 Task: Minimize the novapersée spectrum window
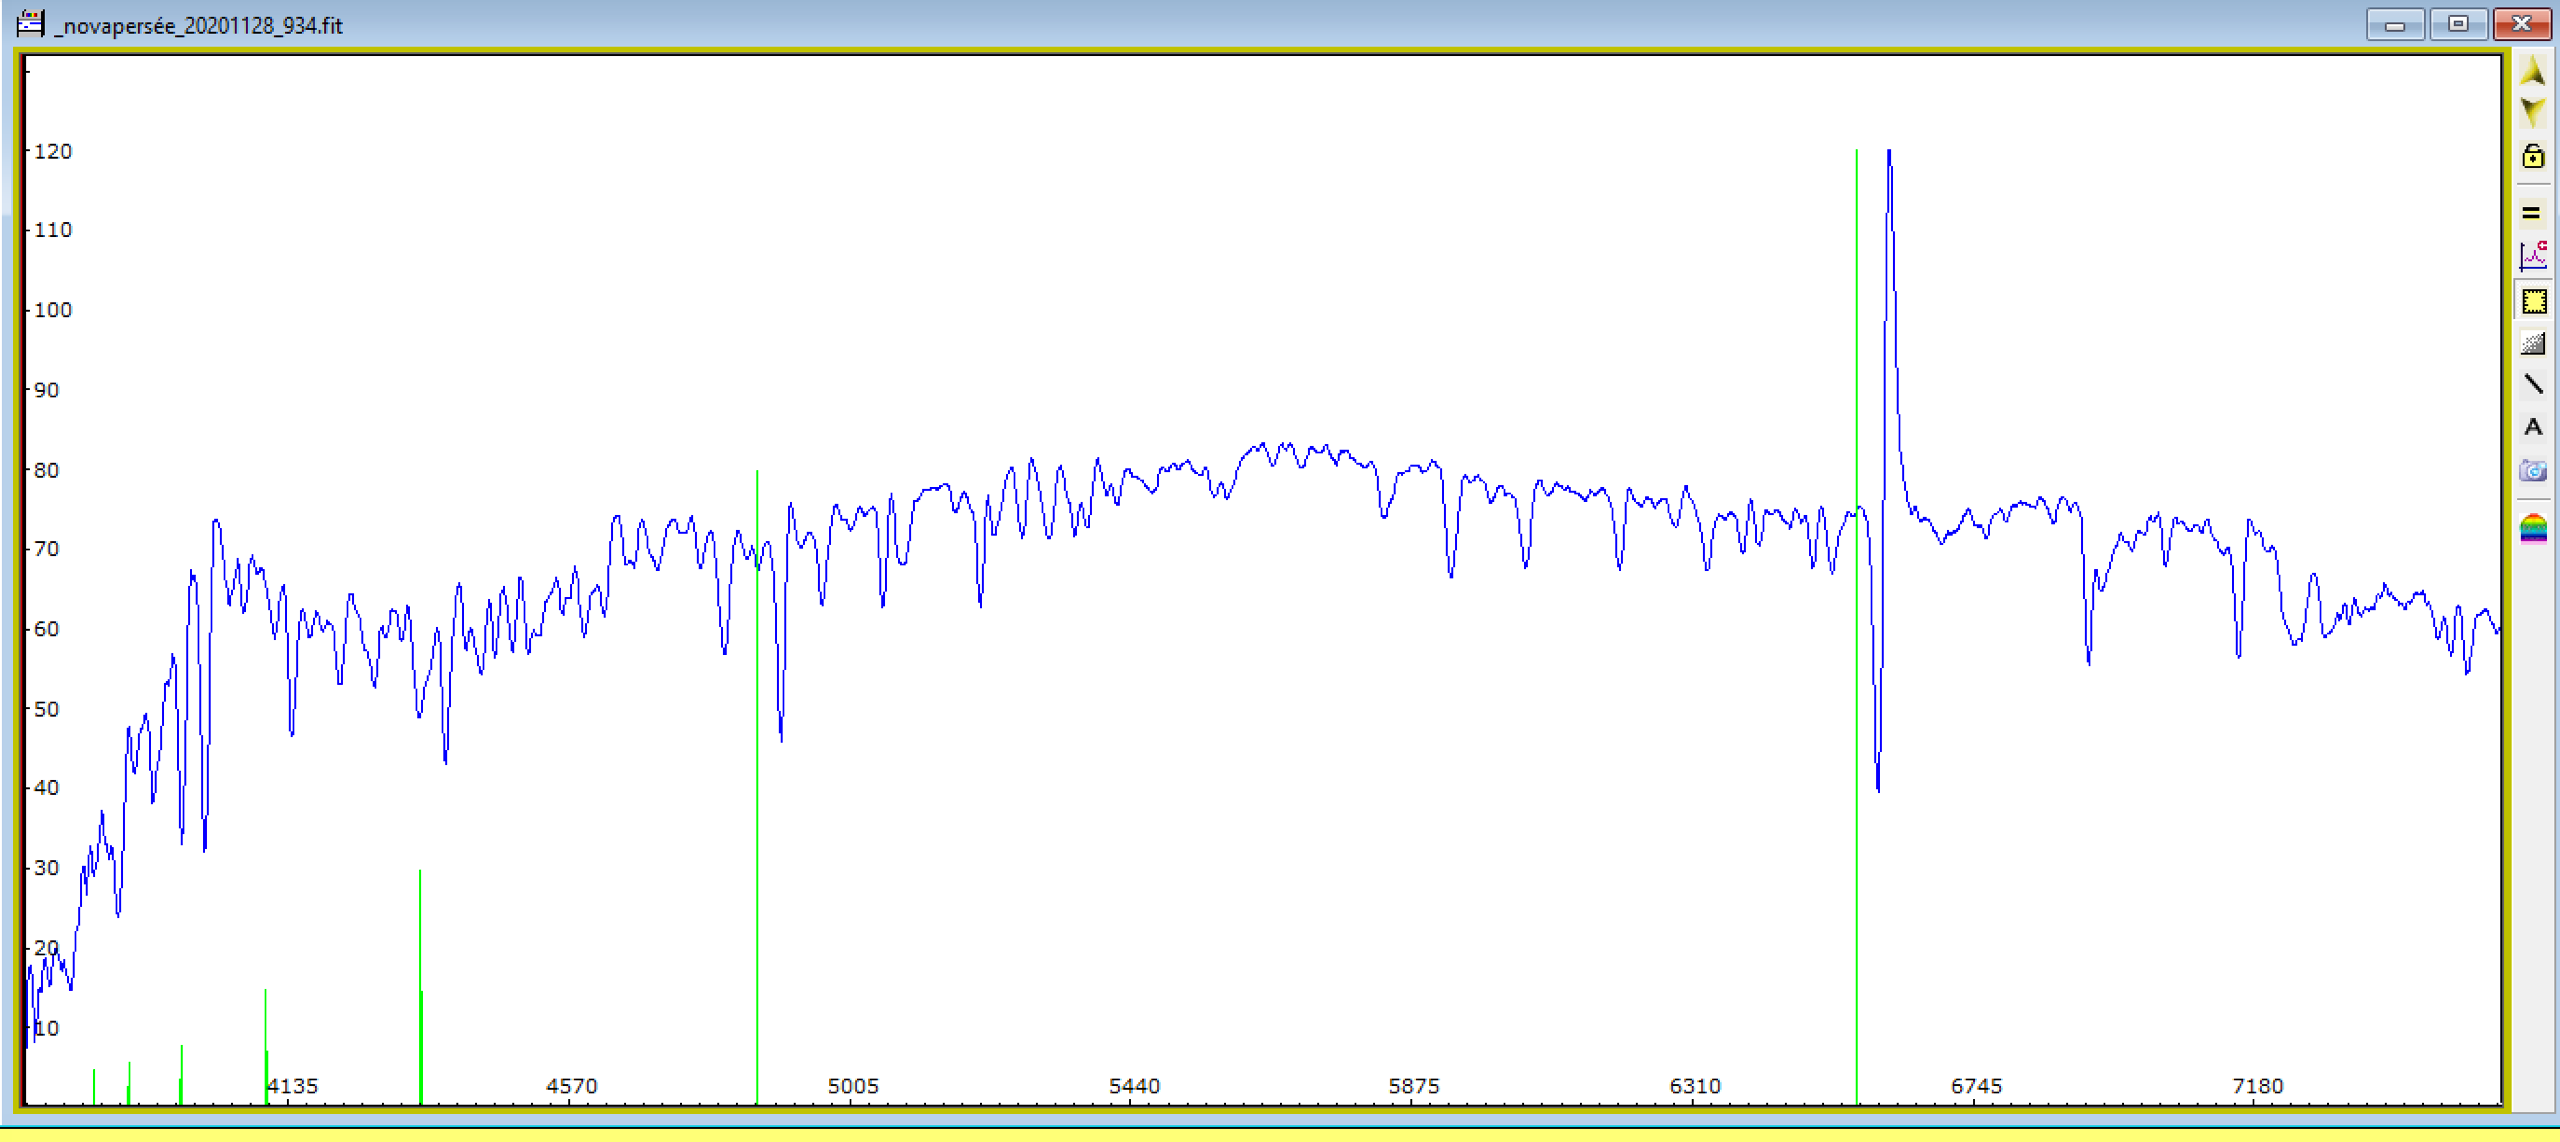coord(2394,24)
